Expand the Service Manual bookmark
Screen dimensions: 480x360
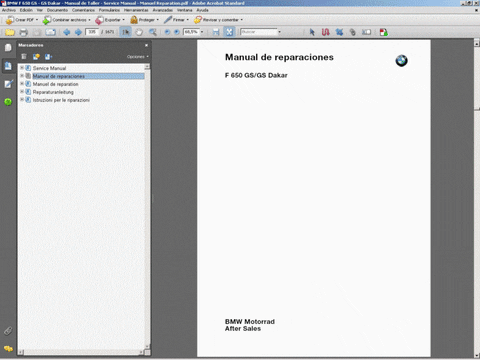[22, 68]
